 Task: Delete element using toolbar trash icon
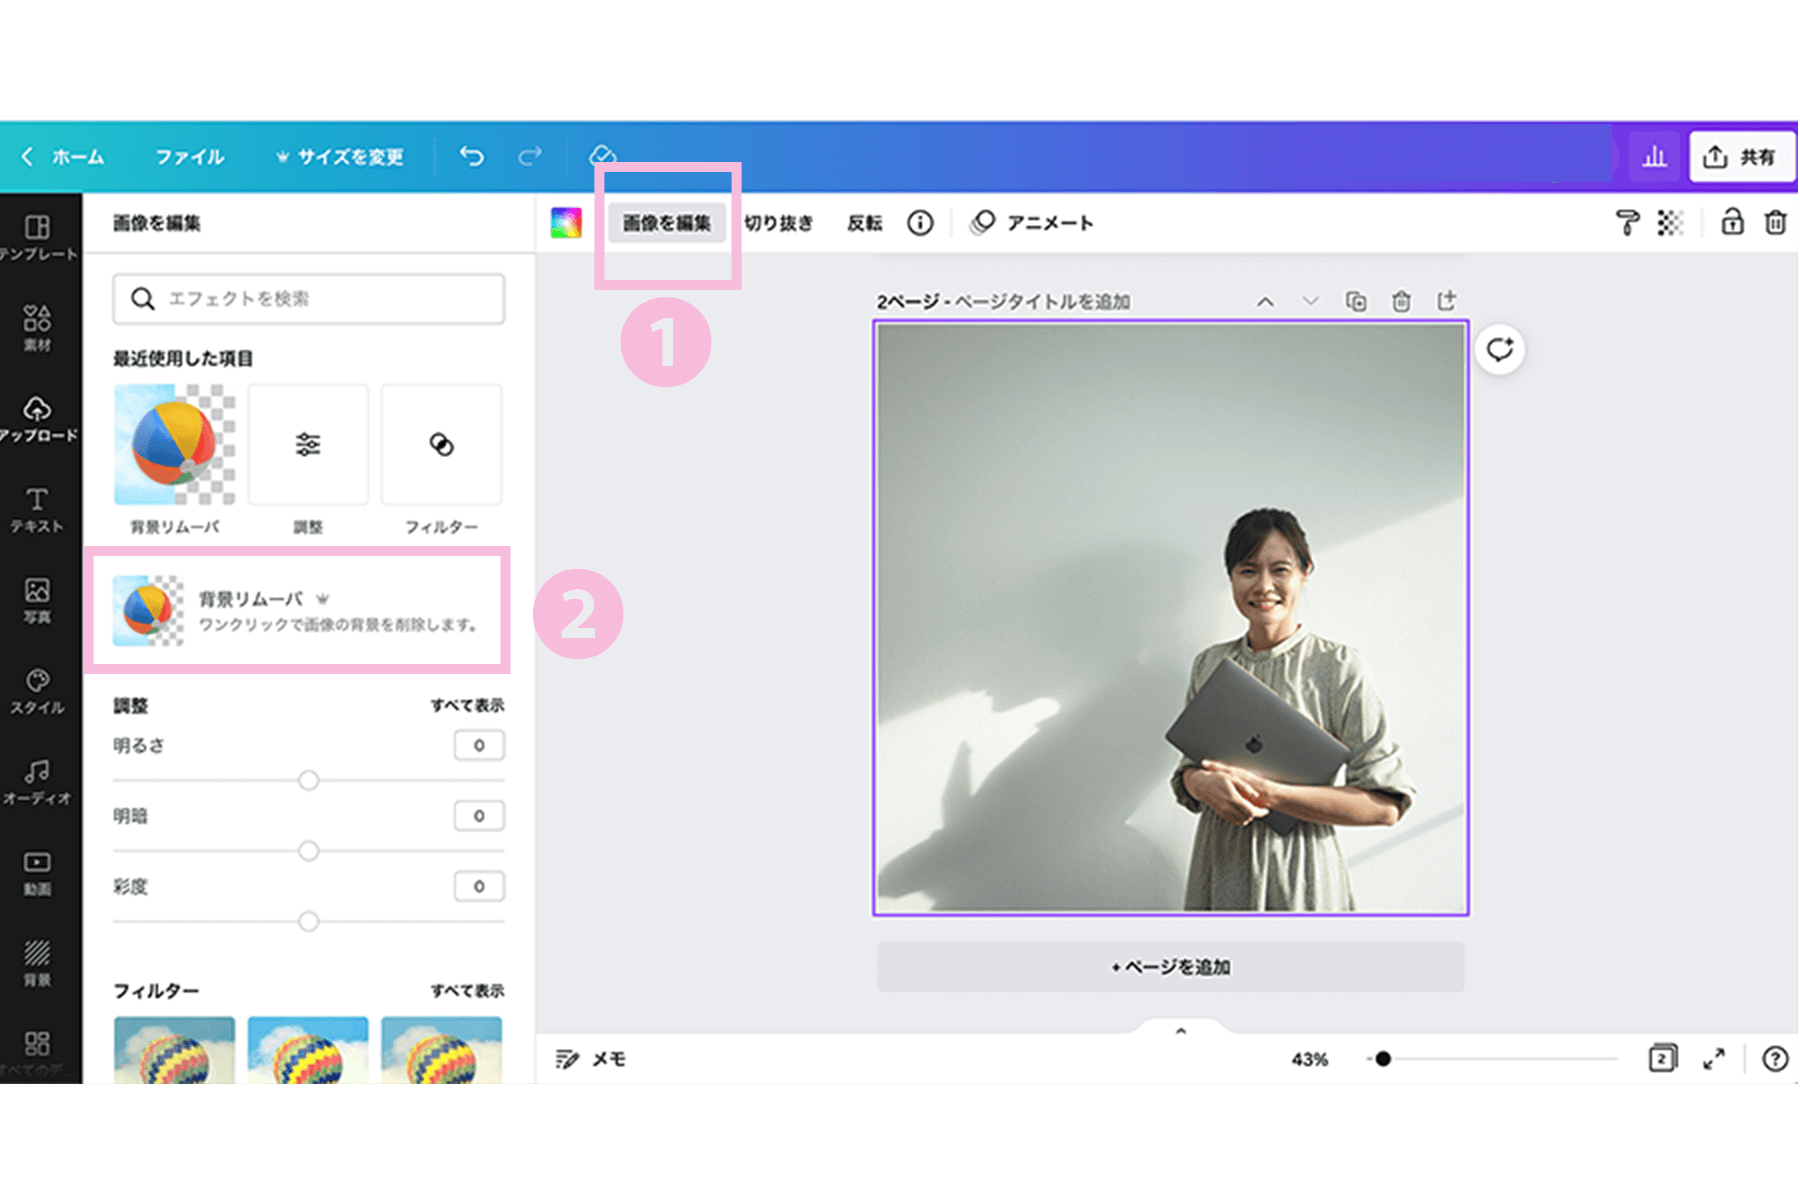click(x=1775, y=222)
